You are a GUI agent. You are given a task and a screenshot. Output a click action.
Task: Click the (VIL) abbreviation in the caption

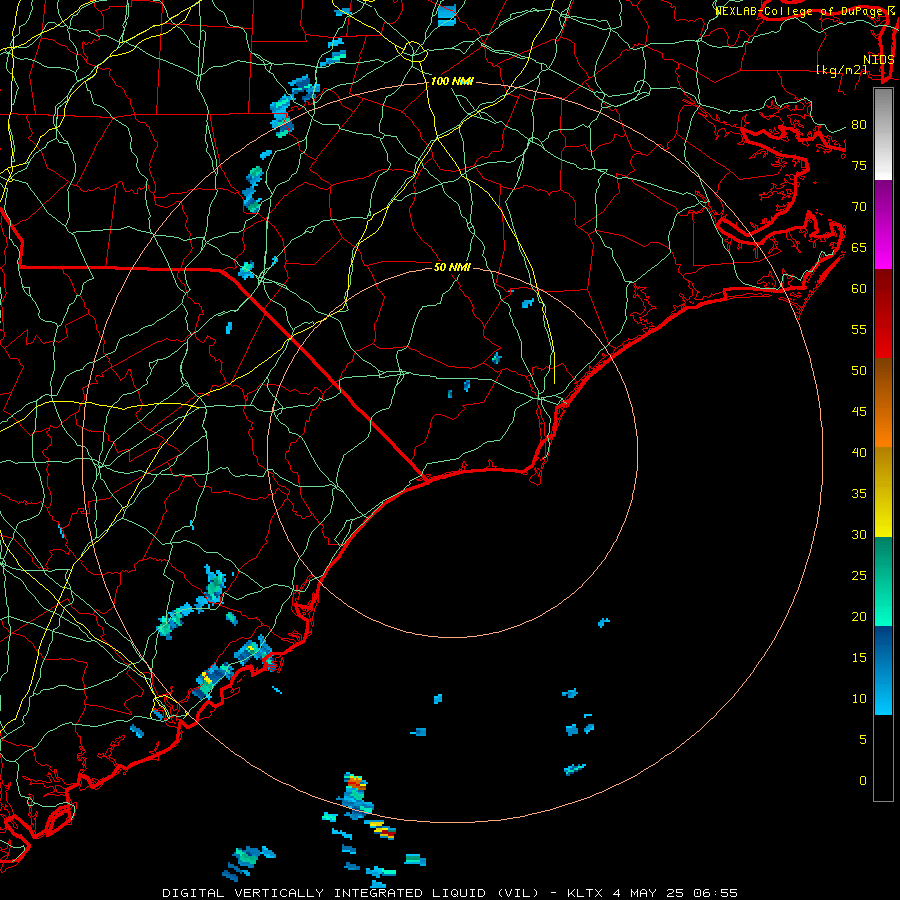pyautogui.click(x=518, y=893)
